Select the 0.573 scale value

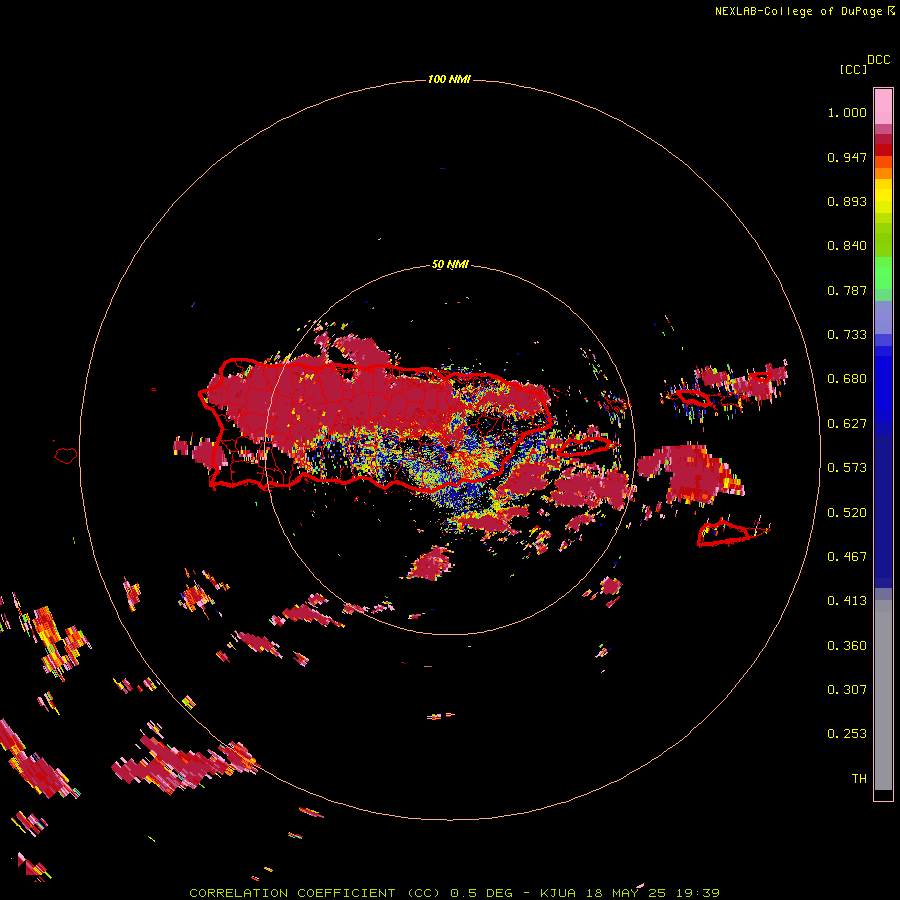[847, 468]
